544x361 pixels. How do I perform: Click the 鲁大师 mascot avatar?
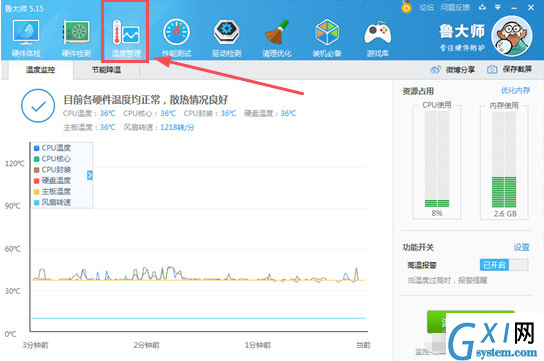pyautogui.click(x=512, y=36)
